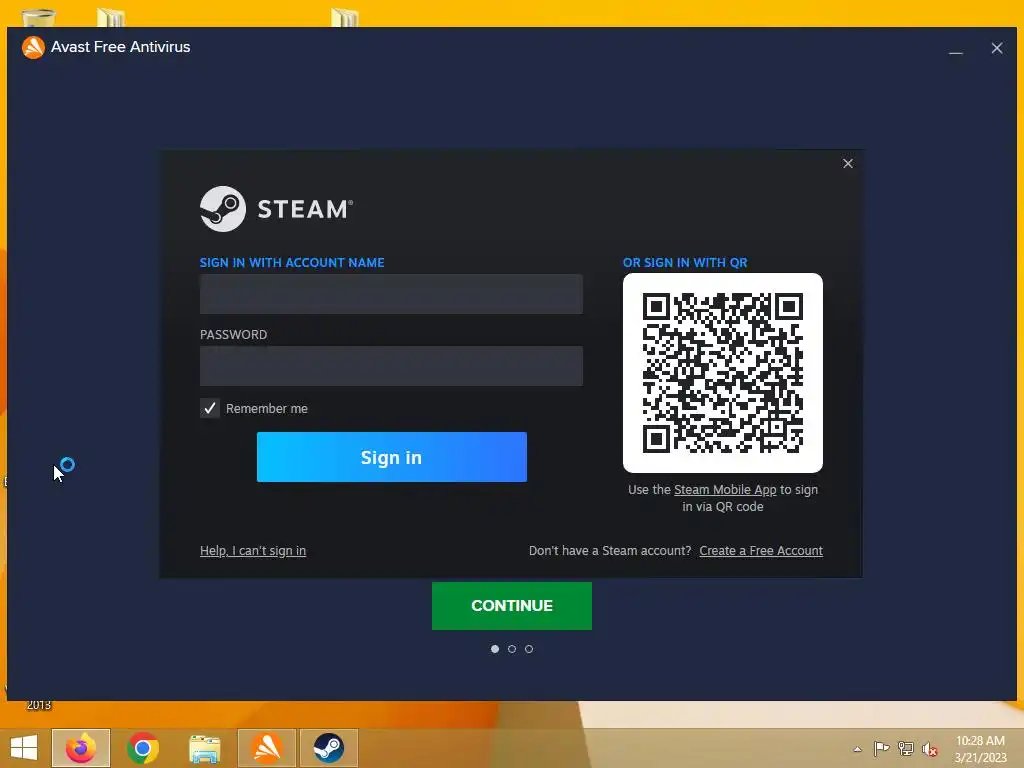The height and width of the screenshot is (768, 1024).
Task: Open Google Chrome from the taskbar
Action: click(x=143, y=748)
